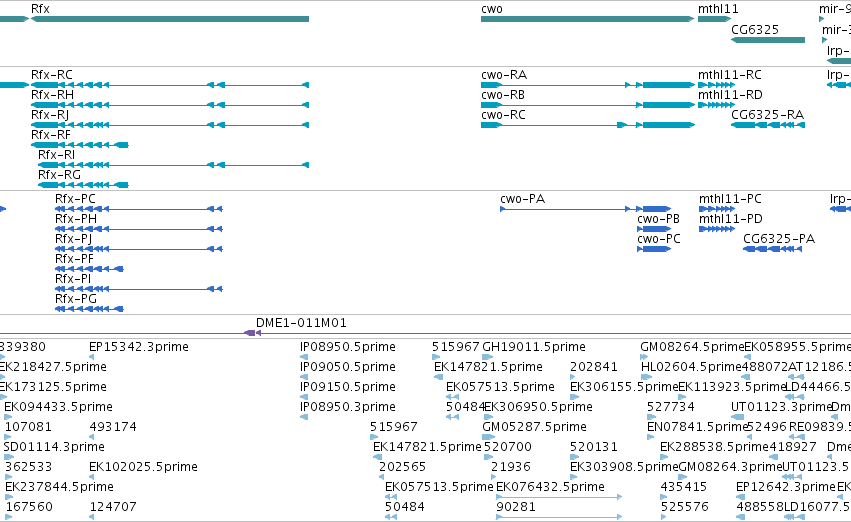Image resolution: width=851 pixels, height=522 pixels.
Task: Select the mthl11-PD protein label
Action: (x=731, y=219)
